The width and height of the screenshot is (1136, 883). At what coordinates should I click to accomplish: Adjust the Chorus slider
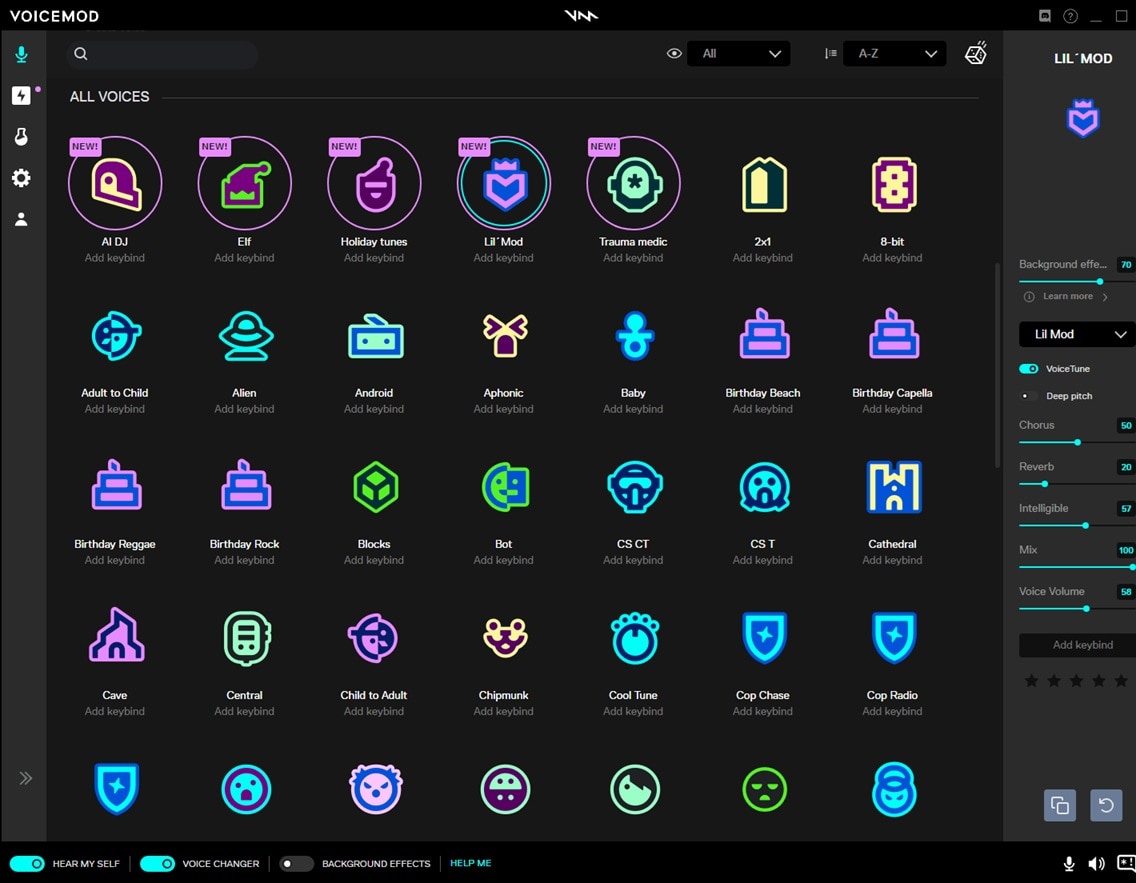[1077, 442]
